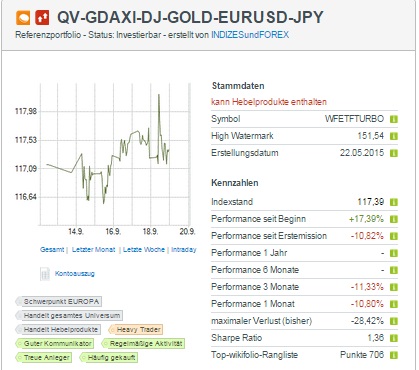Switch chart to Intraday view
The width and height of the screenshot is (419, 370).
coord(184,249)
